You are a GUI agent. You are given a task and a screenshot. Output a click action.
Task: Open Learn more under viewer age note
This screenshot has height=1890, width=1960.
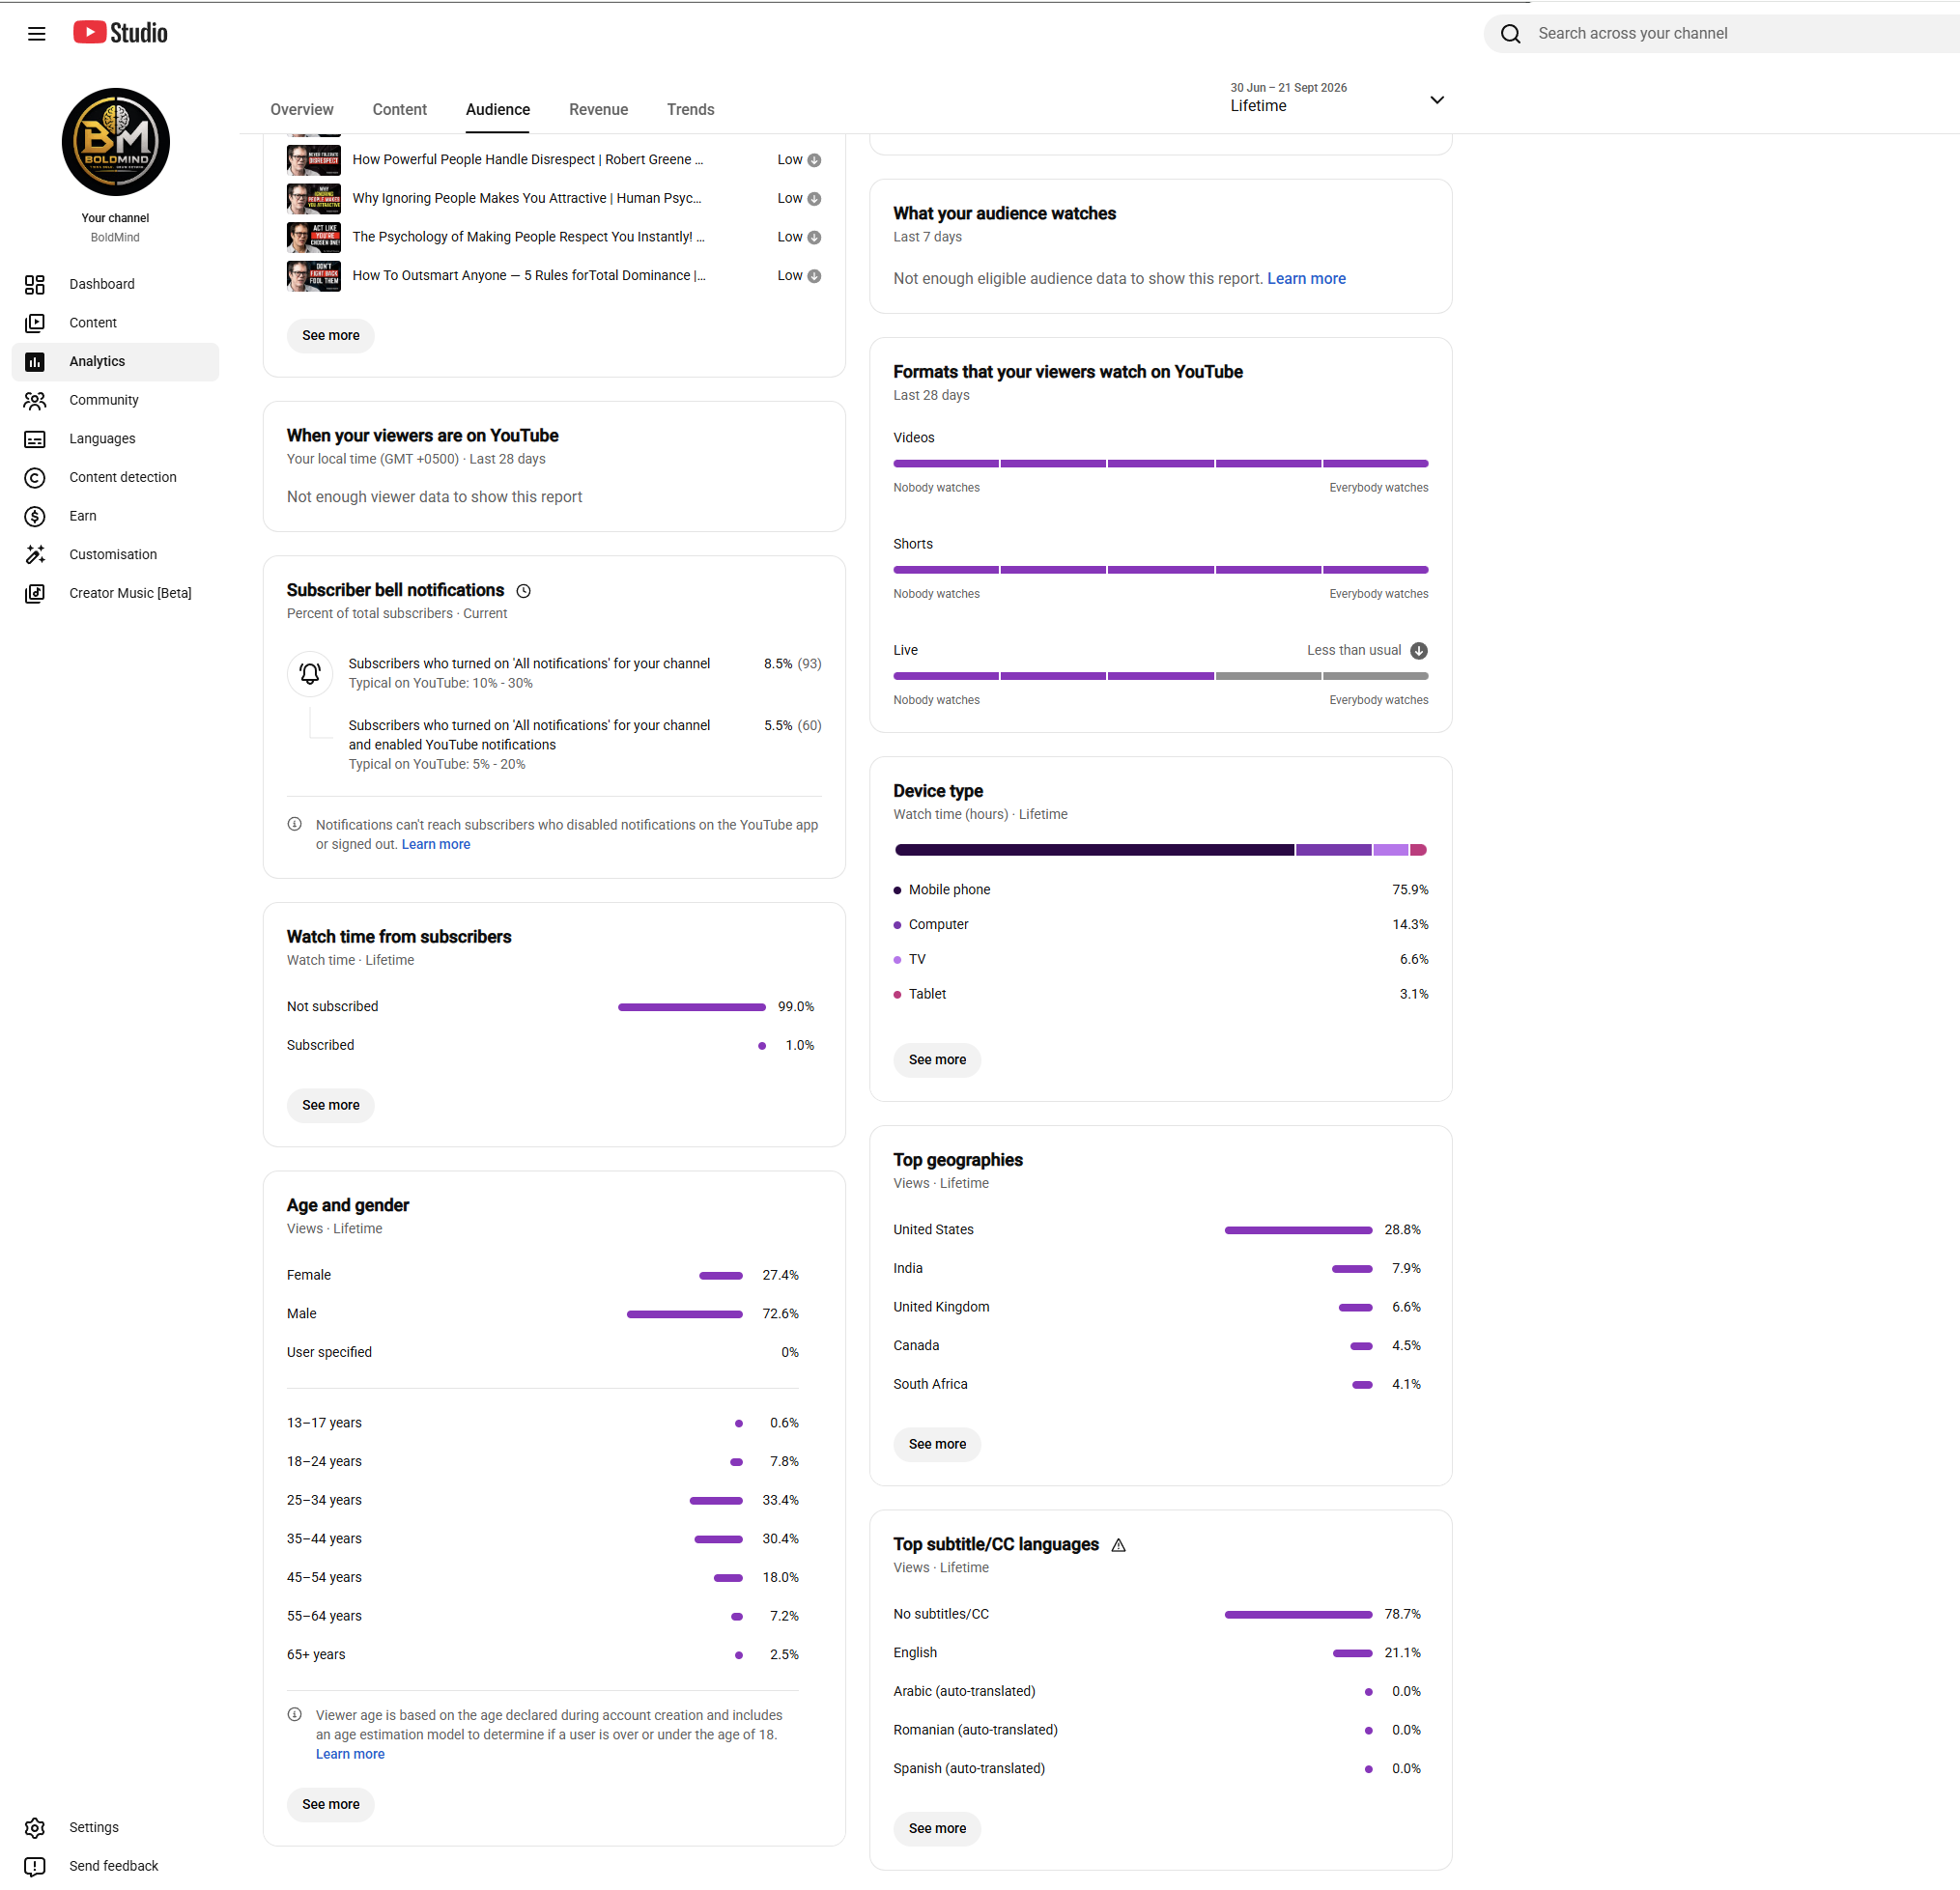[x=350, y=1755]
